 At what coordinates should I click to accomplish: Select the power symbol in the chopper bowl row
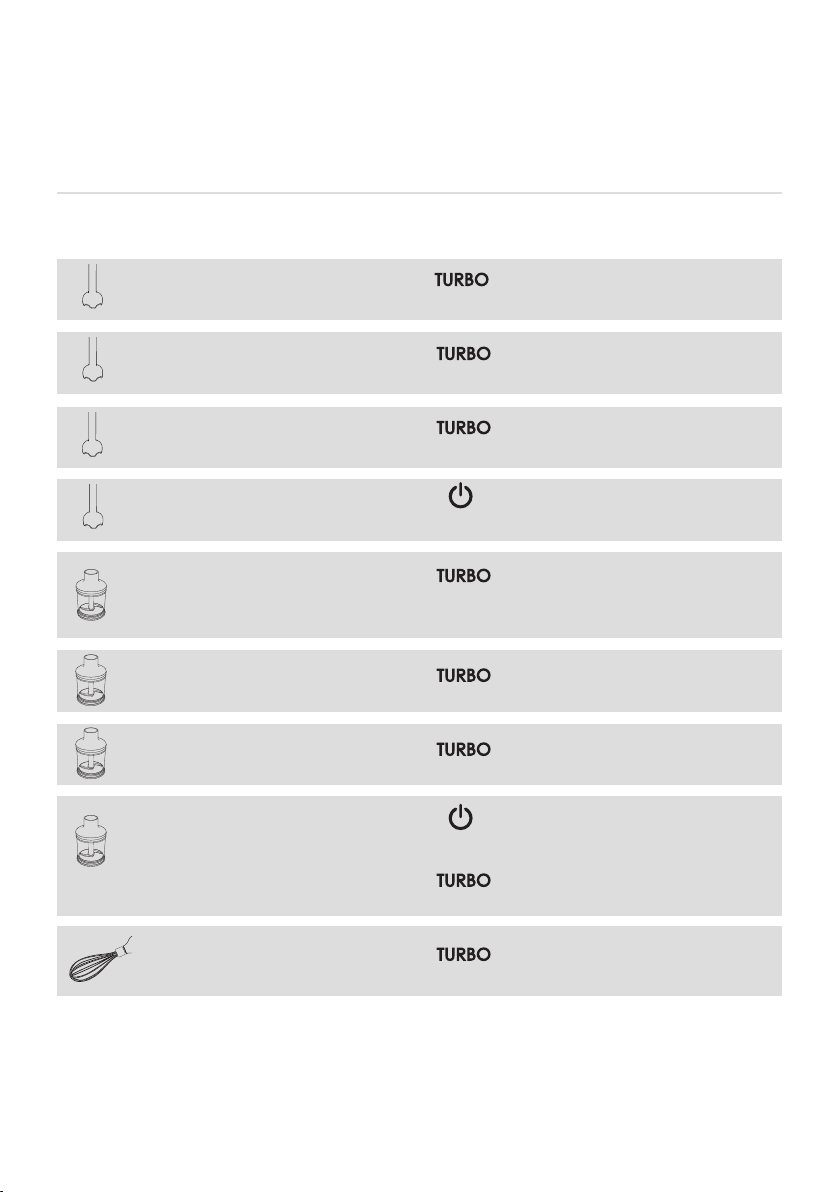(x=461, y=818)
